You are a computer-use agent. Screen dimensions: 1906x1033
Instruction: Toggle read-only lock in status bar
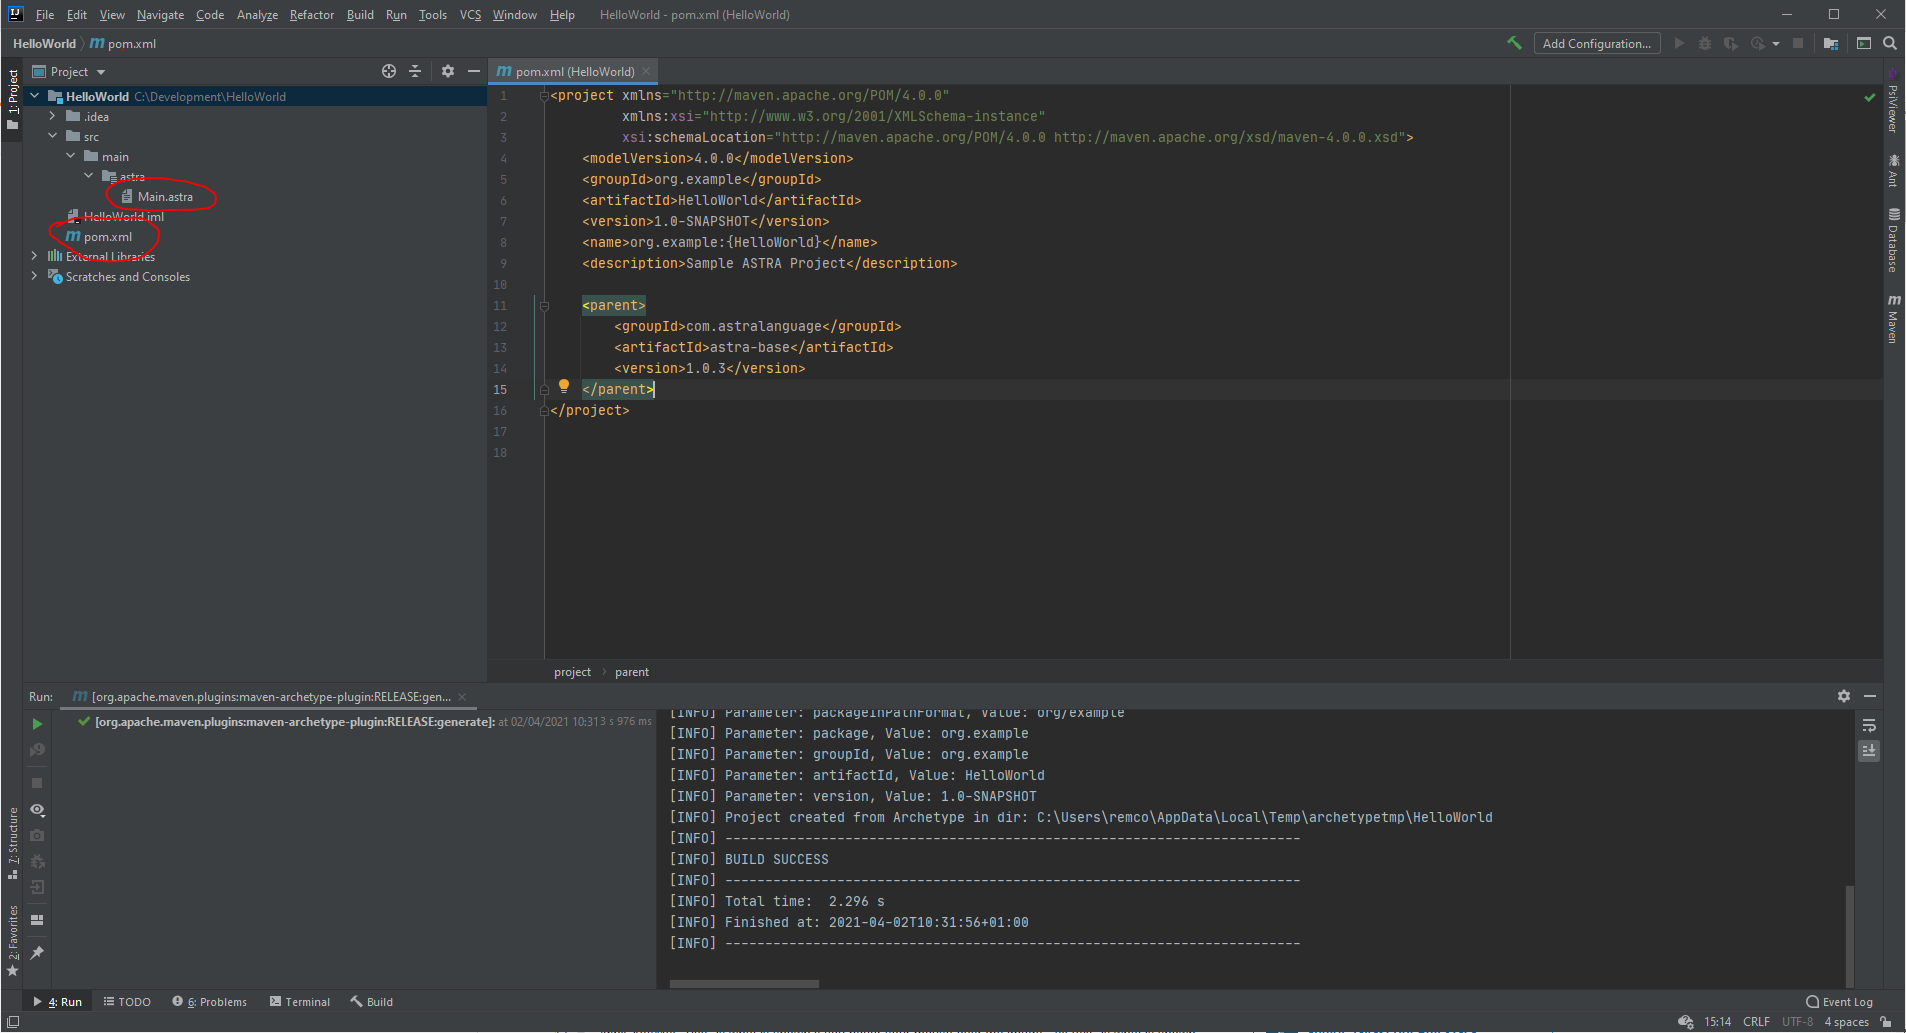coord(1886,1022)
